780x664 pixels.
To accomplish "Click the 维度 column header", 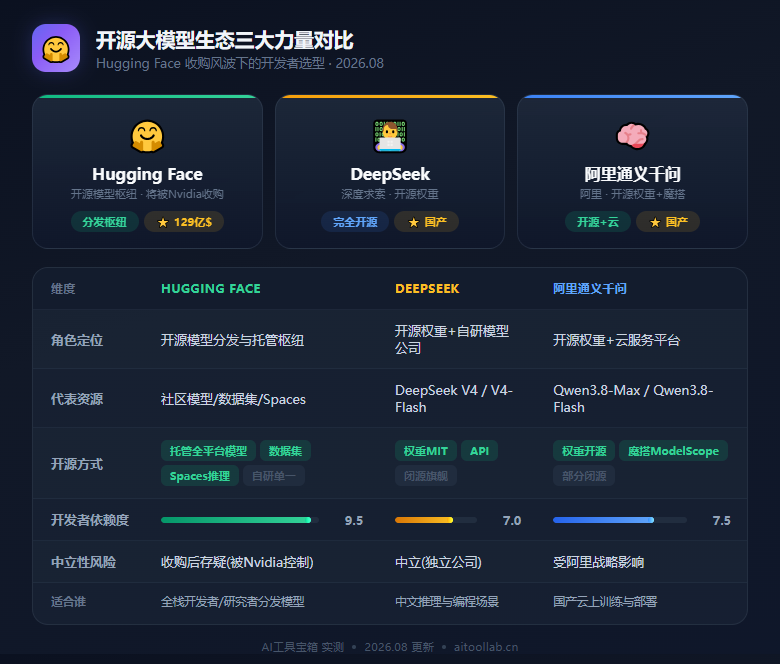I will 63,288.
